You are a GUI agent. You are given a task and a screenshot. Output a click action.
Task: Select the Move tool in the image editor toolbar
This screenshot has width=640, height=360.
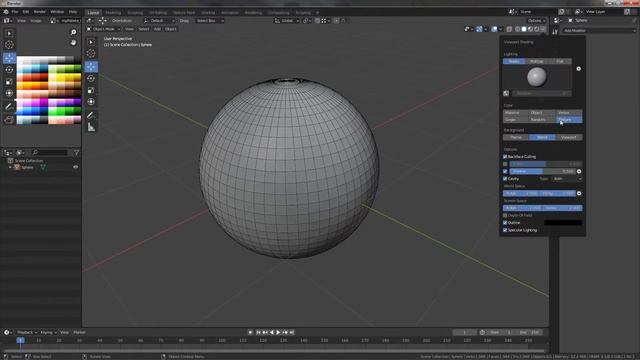click(9, 58)
